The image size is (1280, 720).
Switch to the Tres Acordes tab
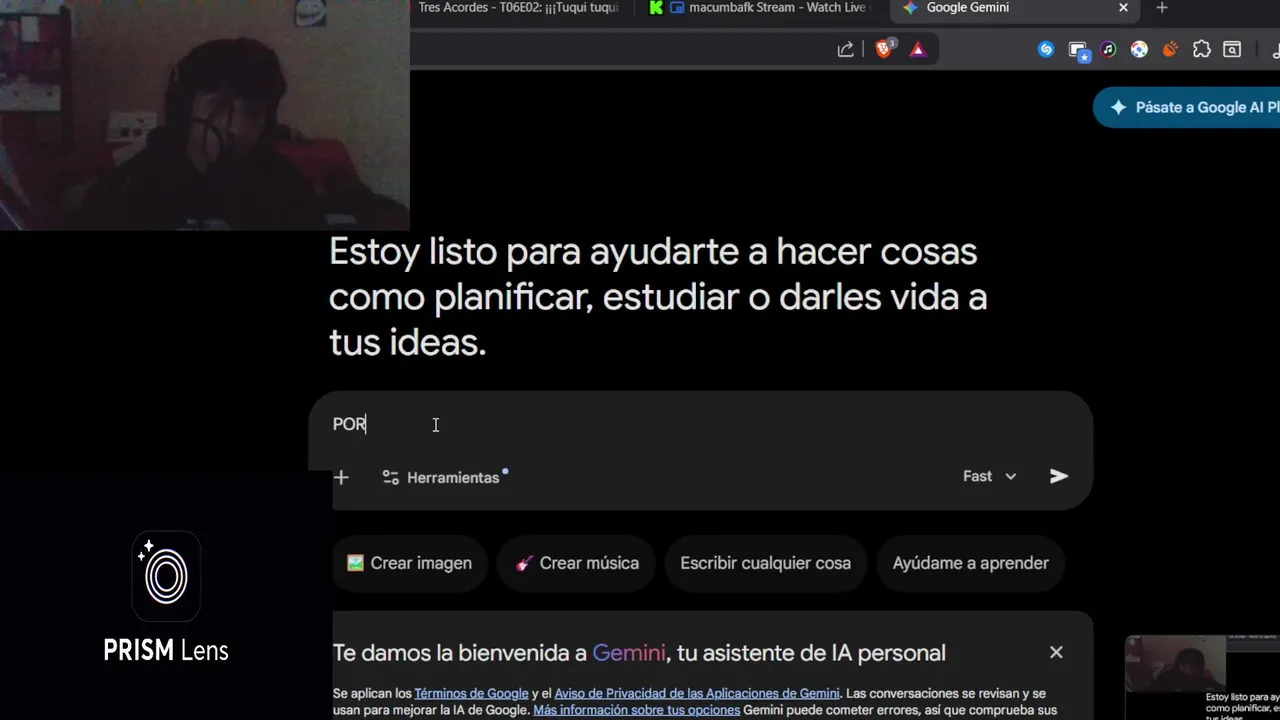519,8
